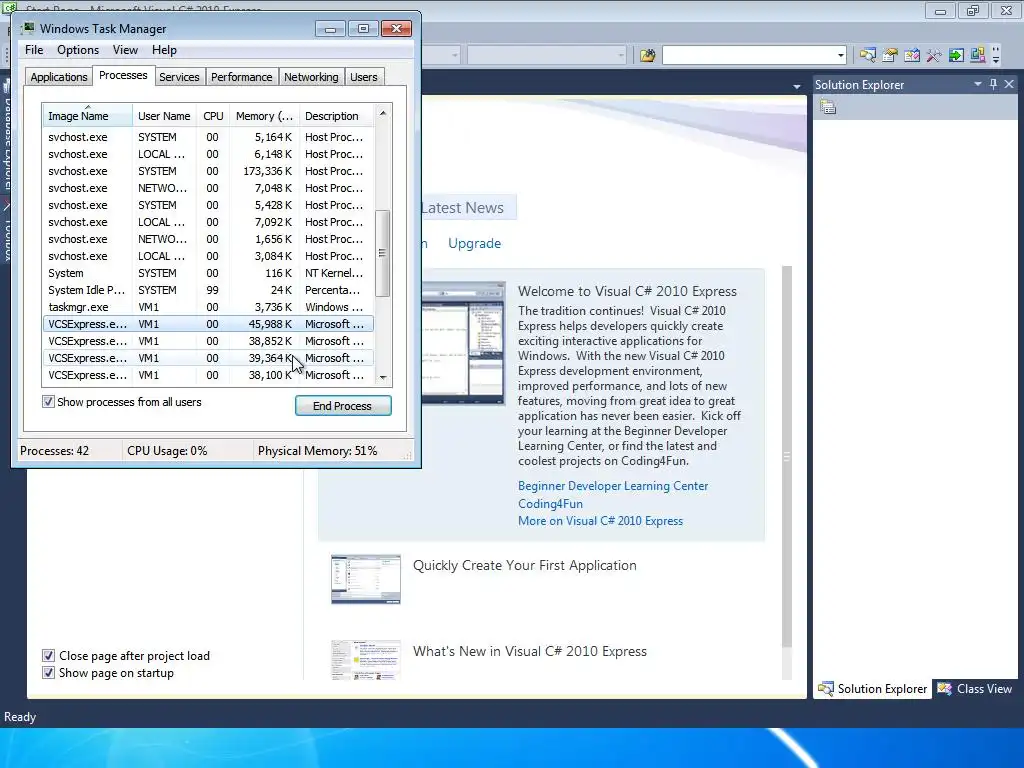1024x768 pixels.
Task: Open the active documents list dropdown arrow
Action: tap(797, 86)
